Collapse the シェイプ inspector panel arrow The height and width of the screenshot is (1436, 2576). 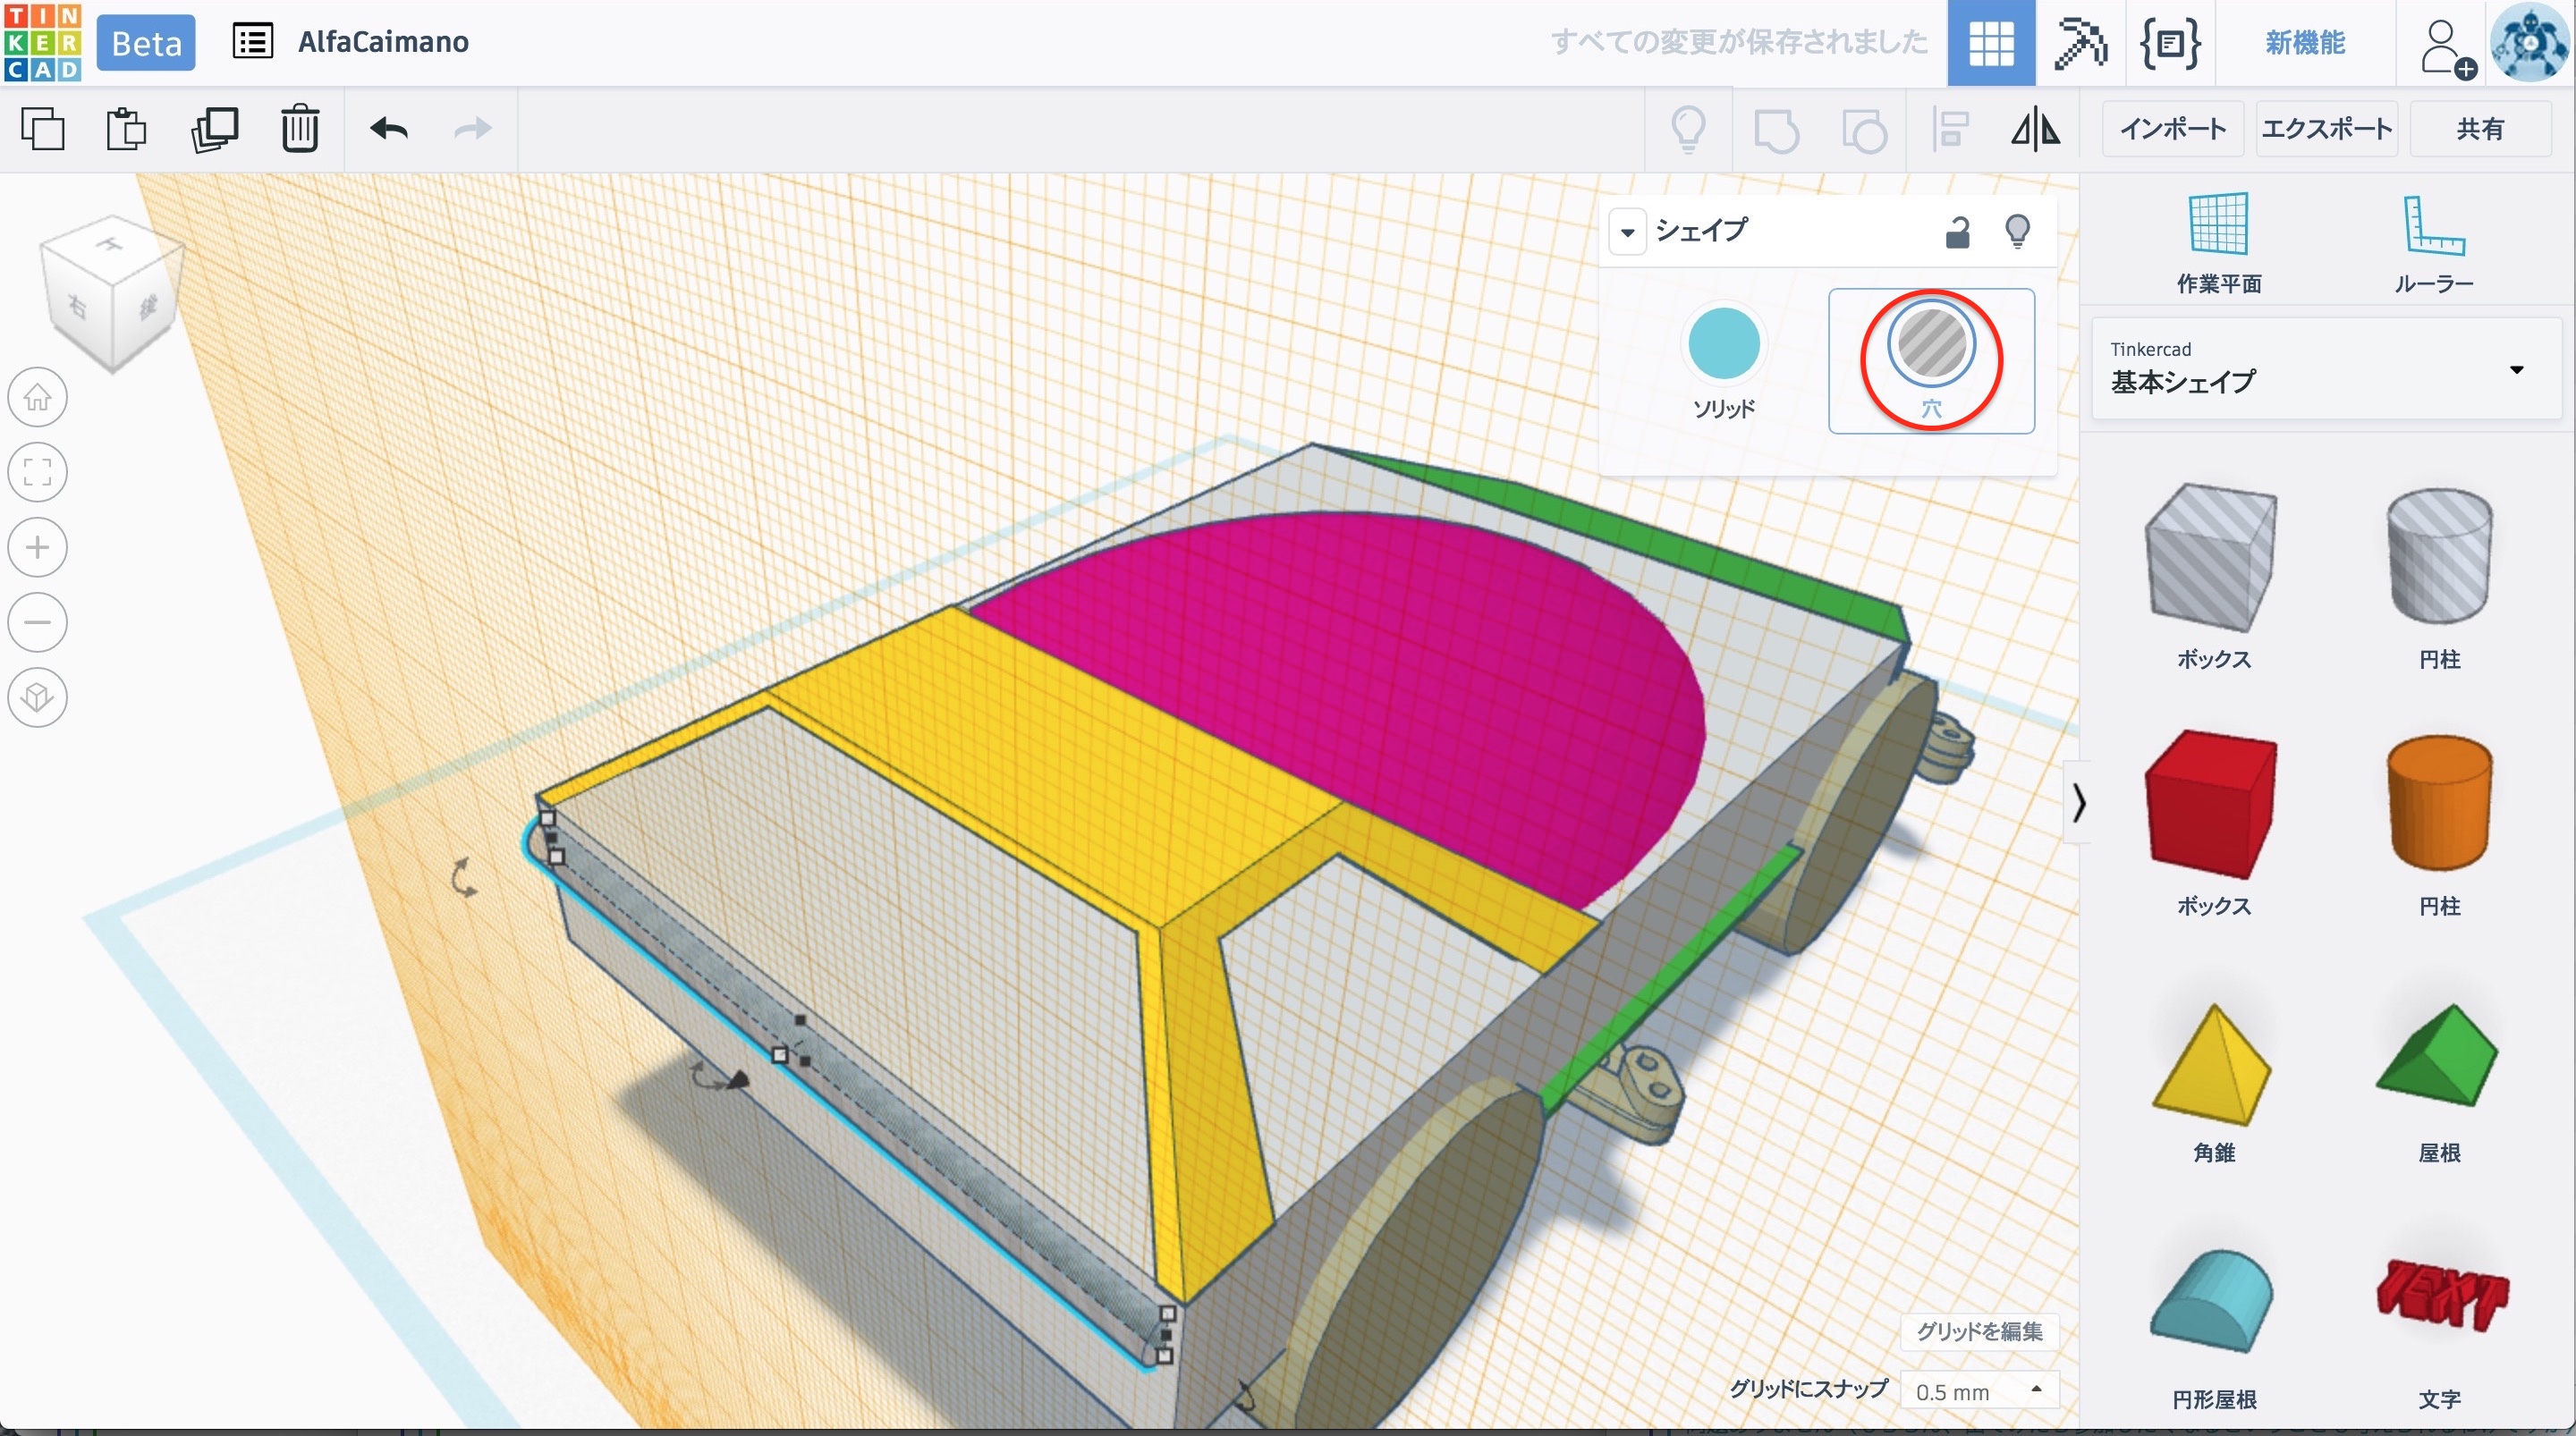click(x=1627, y=232)
